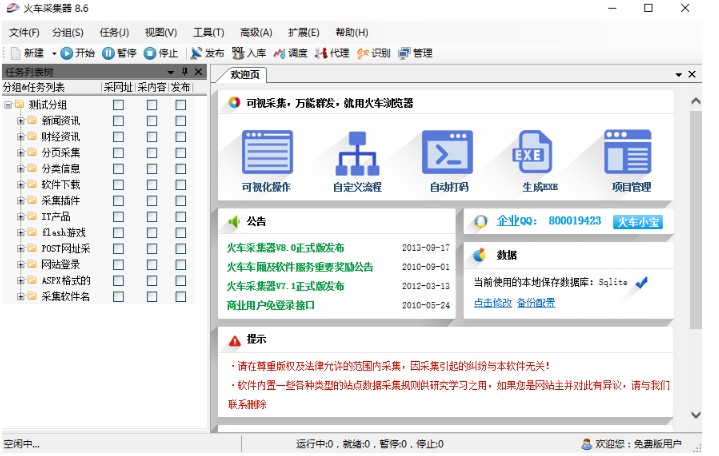The height and width of the screenshot is (456, 719).
Task: Open the 任务列表树 panel options dropdown
Action: 171,72
